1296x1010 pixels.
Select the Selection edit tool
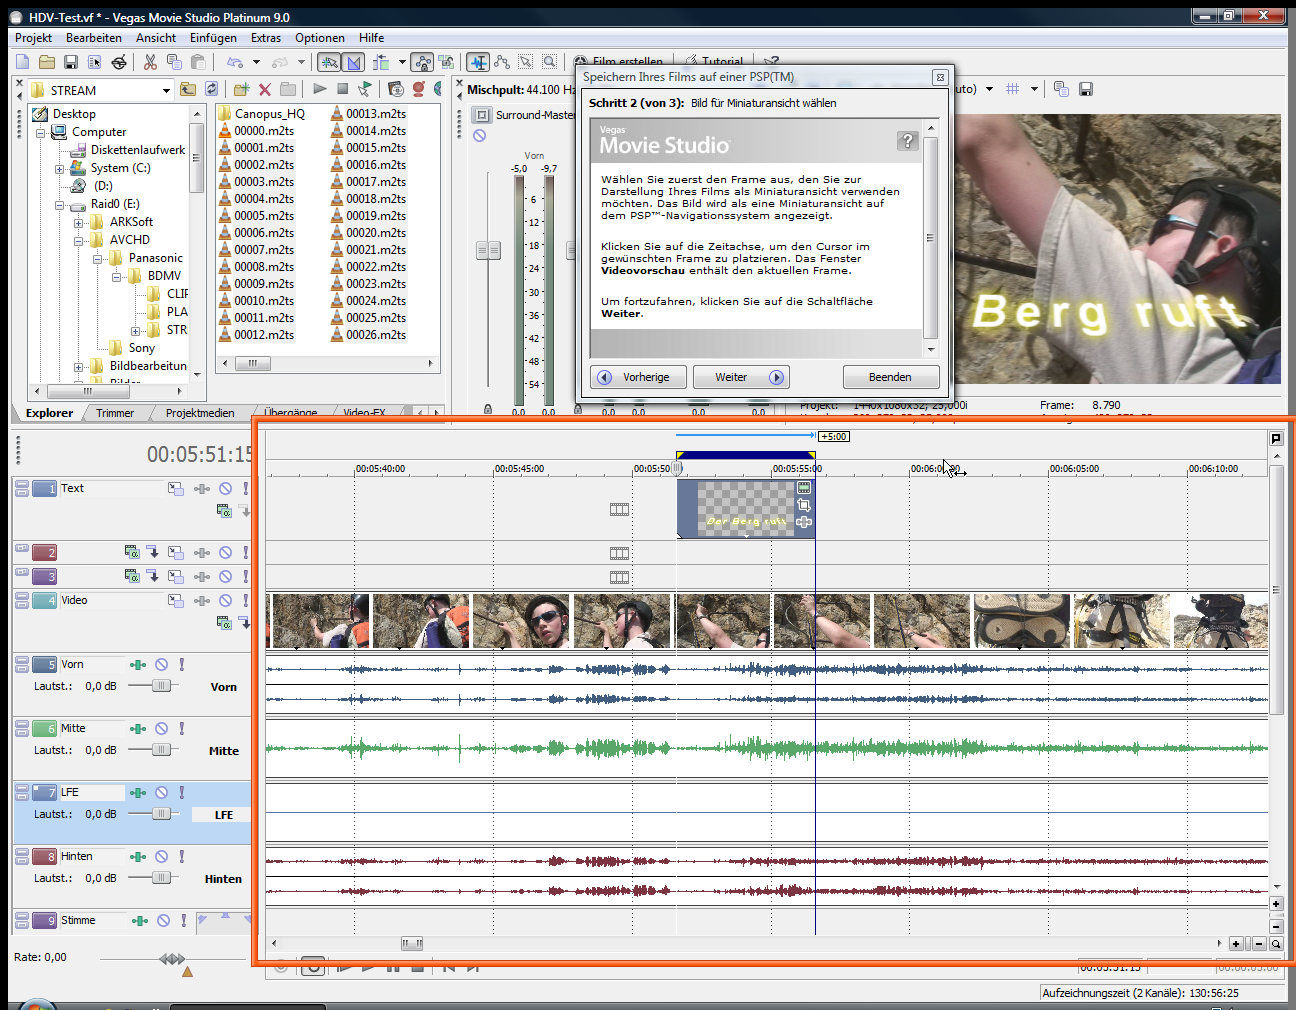coord(526,62)
